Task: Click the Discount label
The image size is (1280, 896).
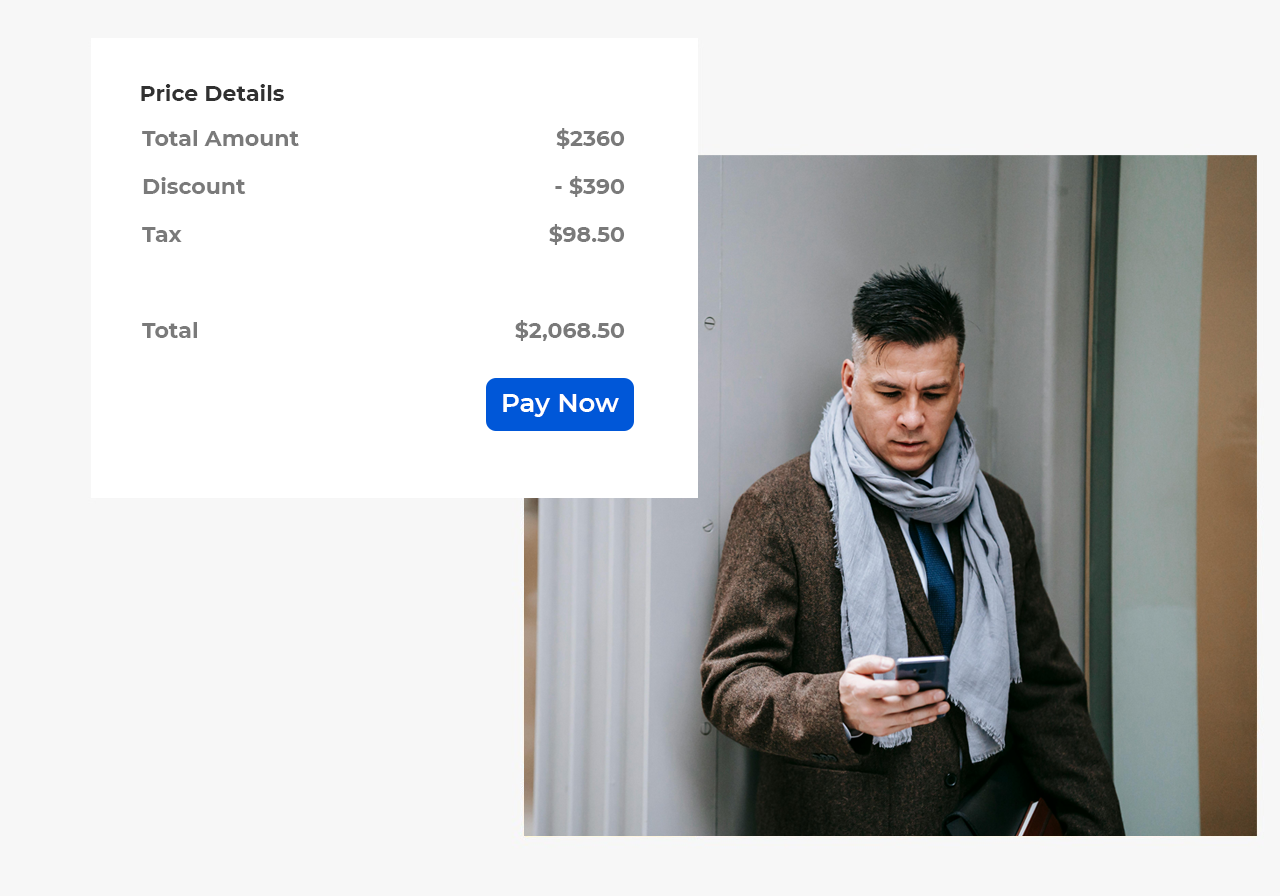Action: [193, 187]
